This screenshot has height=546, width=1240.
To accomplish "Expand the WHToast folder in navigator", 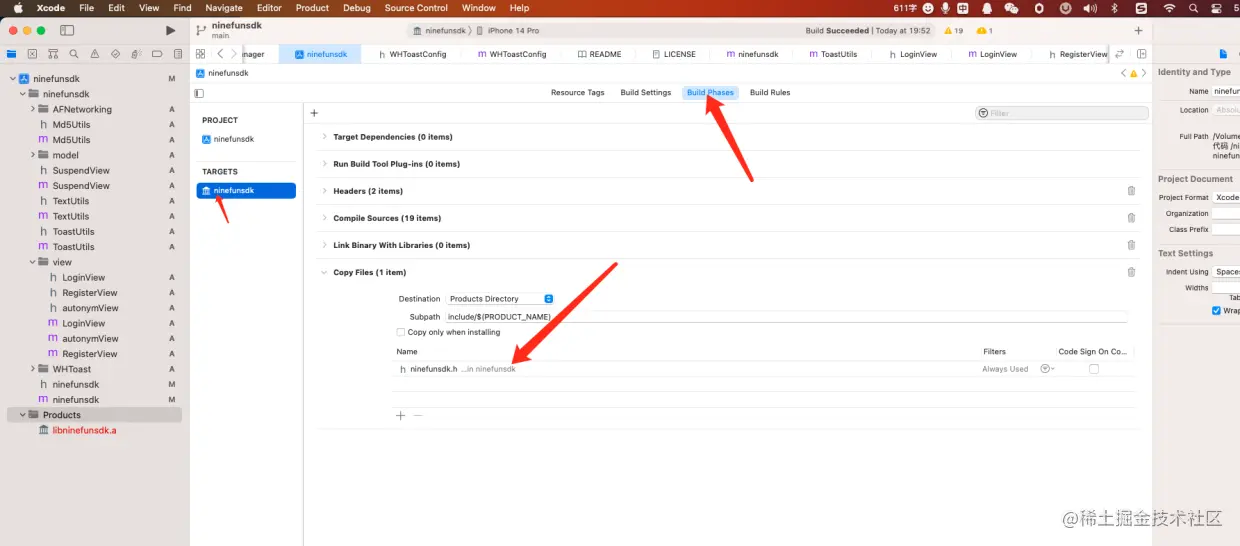I will point(32,369).
